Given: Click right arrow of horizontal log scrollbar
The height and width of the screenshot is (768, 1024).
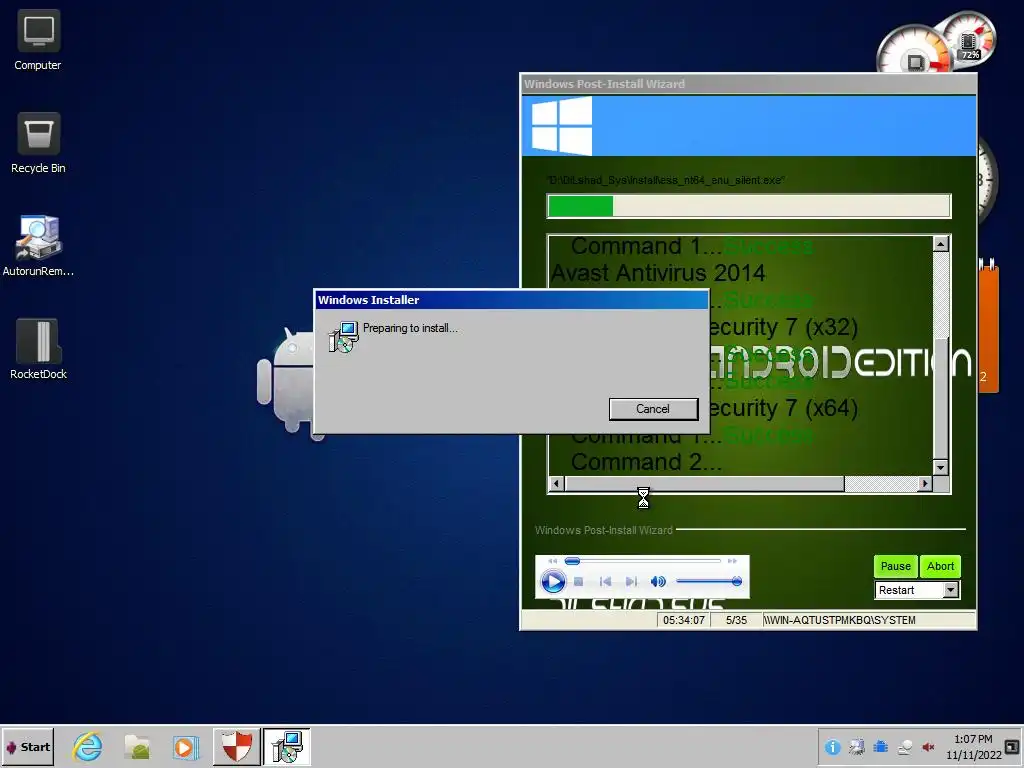Looking at the screenshot, I should click(x=925, y=484).
